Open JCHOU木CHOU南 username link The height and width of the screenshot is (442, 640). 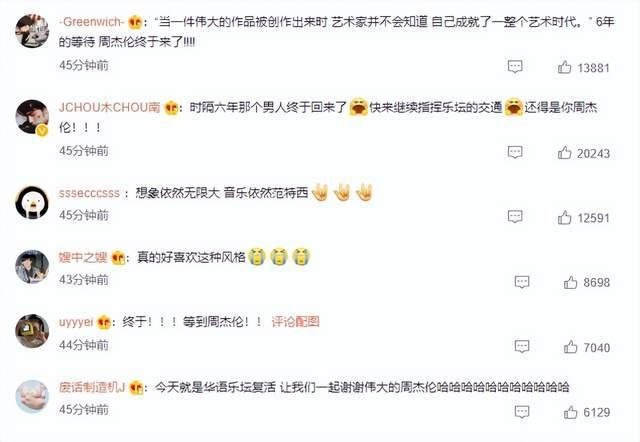109,107
